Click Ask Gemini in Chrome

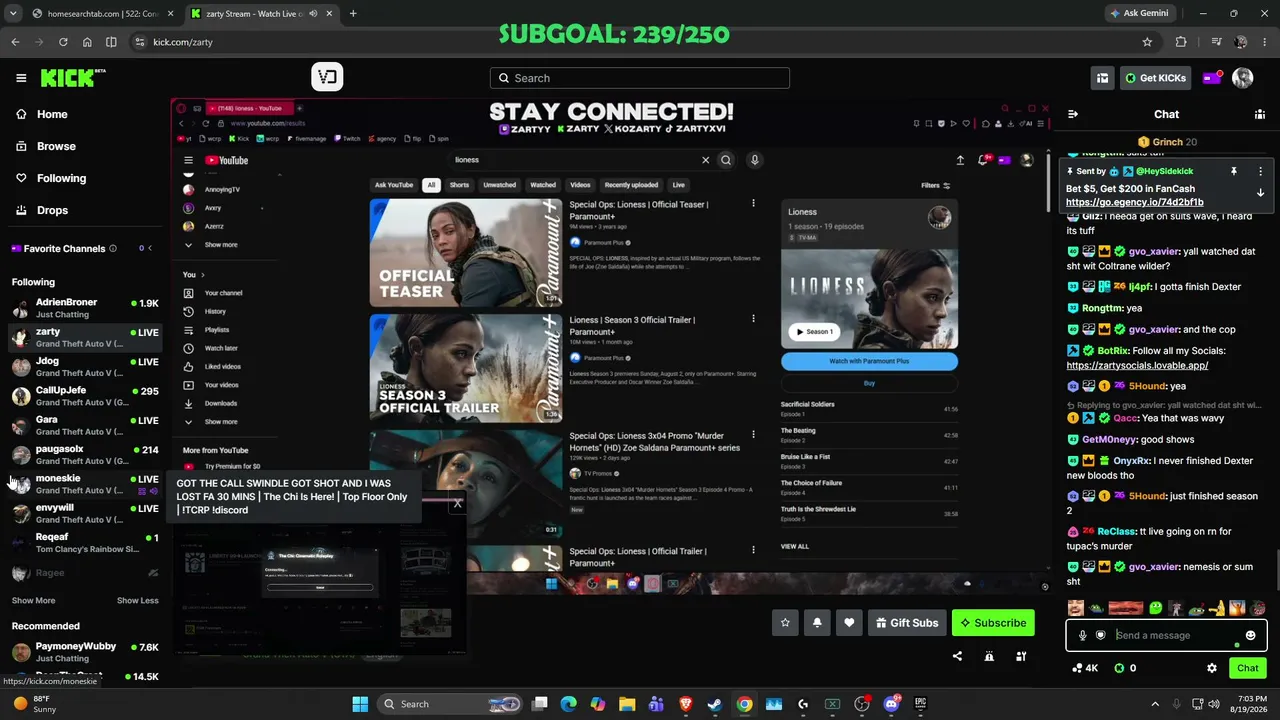(x=1139, y=13)
